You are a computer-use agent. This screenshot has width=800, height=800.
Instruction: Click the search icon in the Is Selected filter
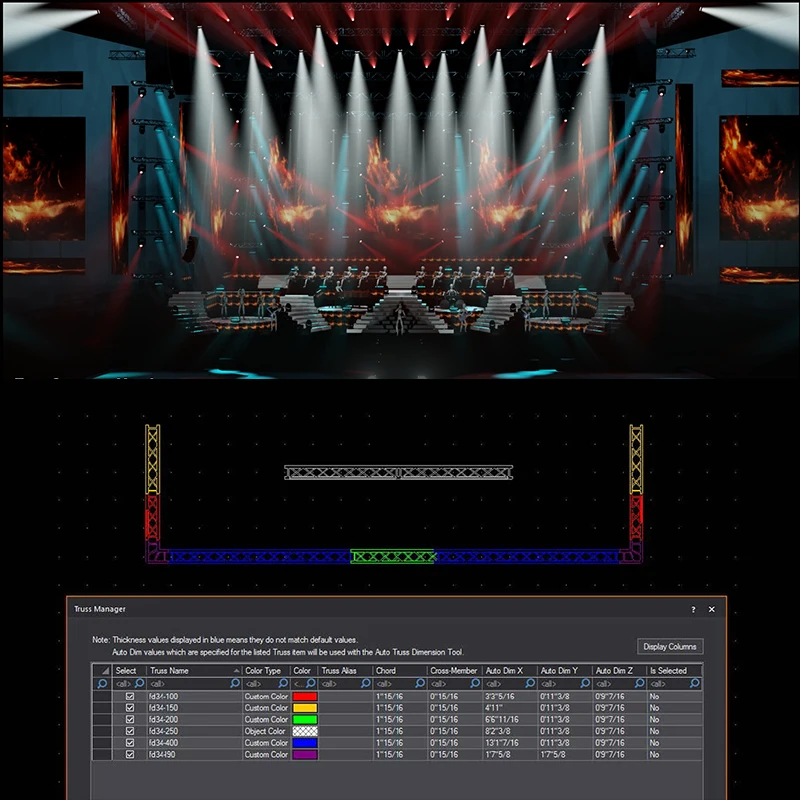(695, 683)
